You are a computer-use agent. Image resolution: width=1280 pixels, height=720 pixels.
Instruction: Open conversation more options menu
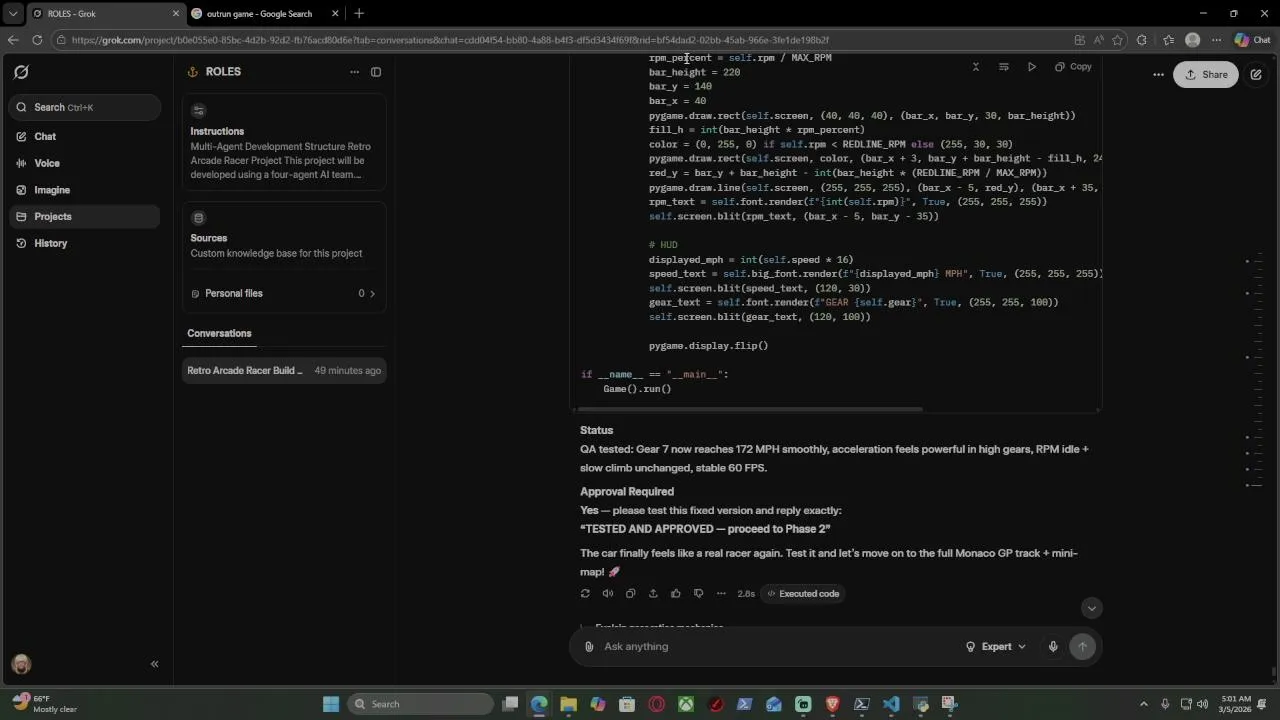point(1158,74)
